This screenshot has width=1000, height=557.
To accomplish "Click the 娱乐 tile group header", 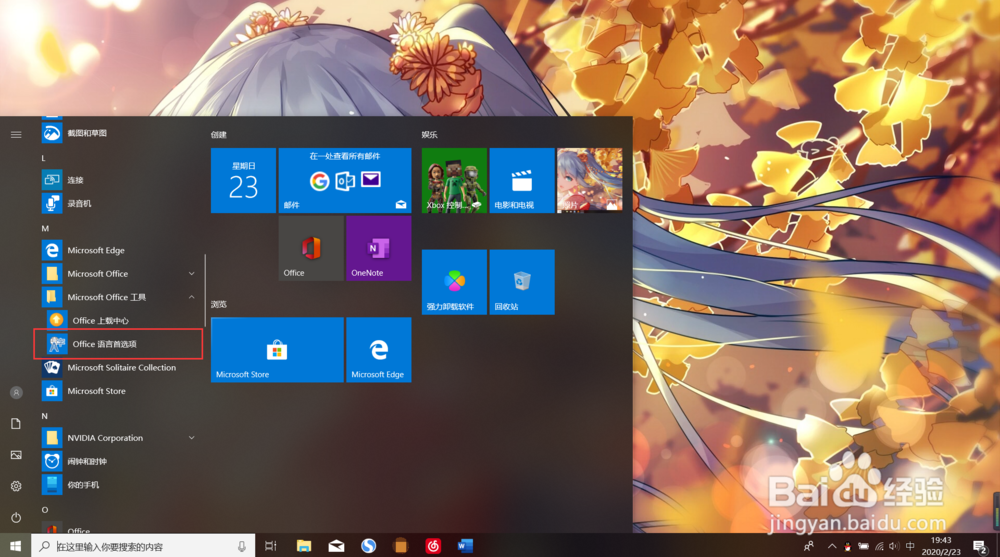I will tap(429, 135).
